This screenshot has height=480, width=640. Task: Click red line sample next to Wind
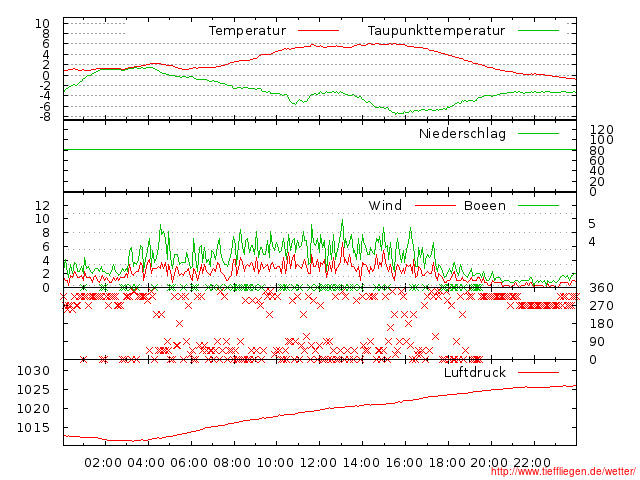point(435,205)
